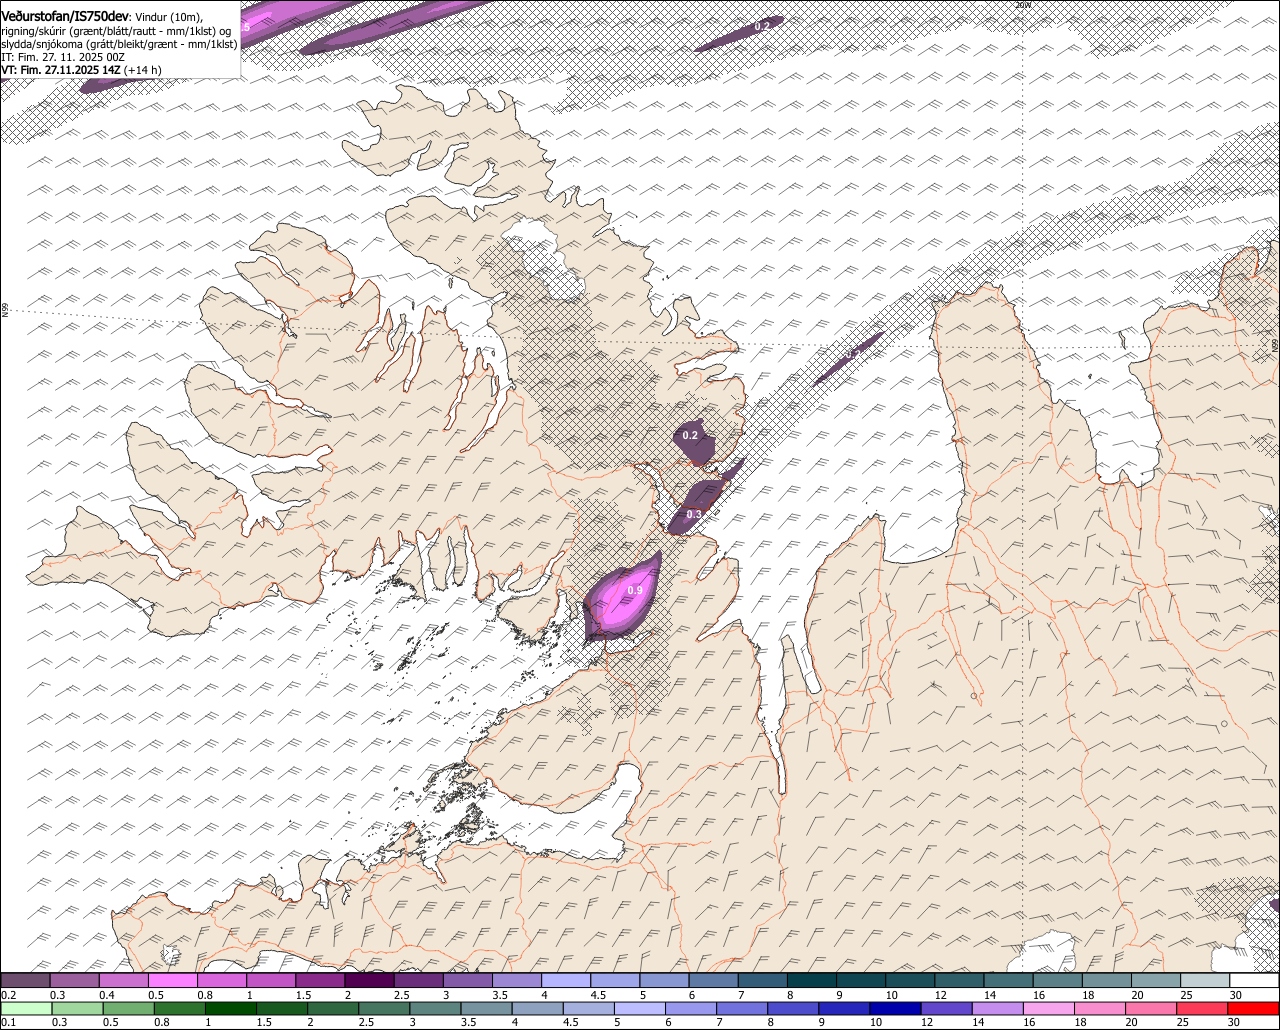Pick the 0.1 pale green swatch in lower legend row
This screenshot has width=1280, height=1030.
point(26,1008)
